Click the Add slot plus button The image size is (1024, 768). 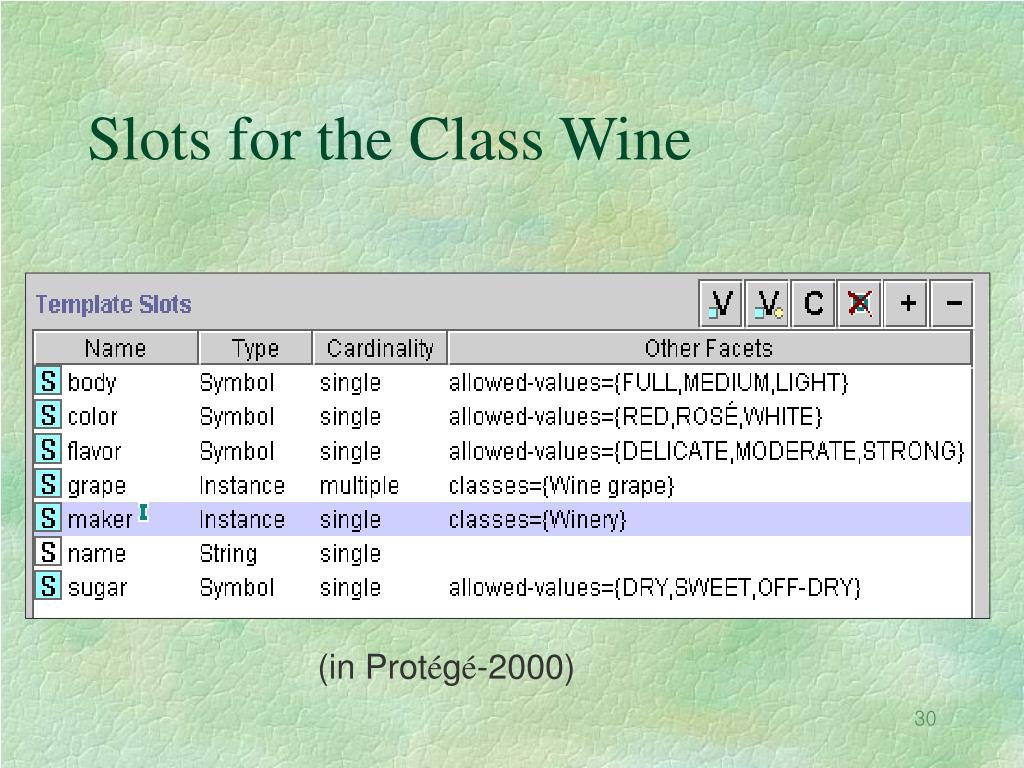click(906, 304)
